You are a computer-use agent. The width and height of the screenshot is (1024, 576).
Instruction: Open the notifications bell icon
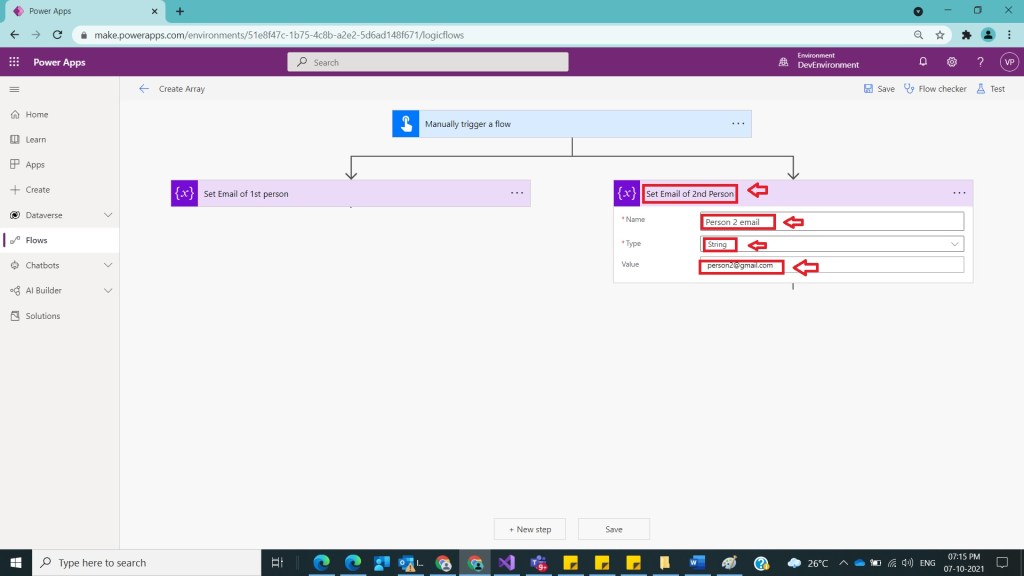tap(923, 62)
